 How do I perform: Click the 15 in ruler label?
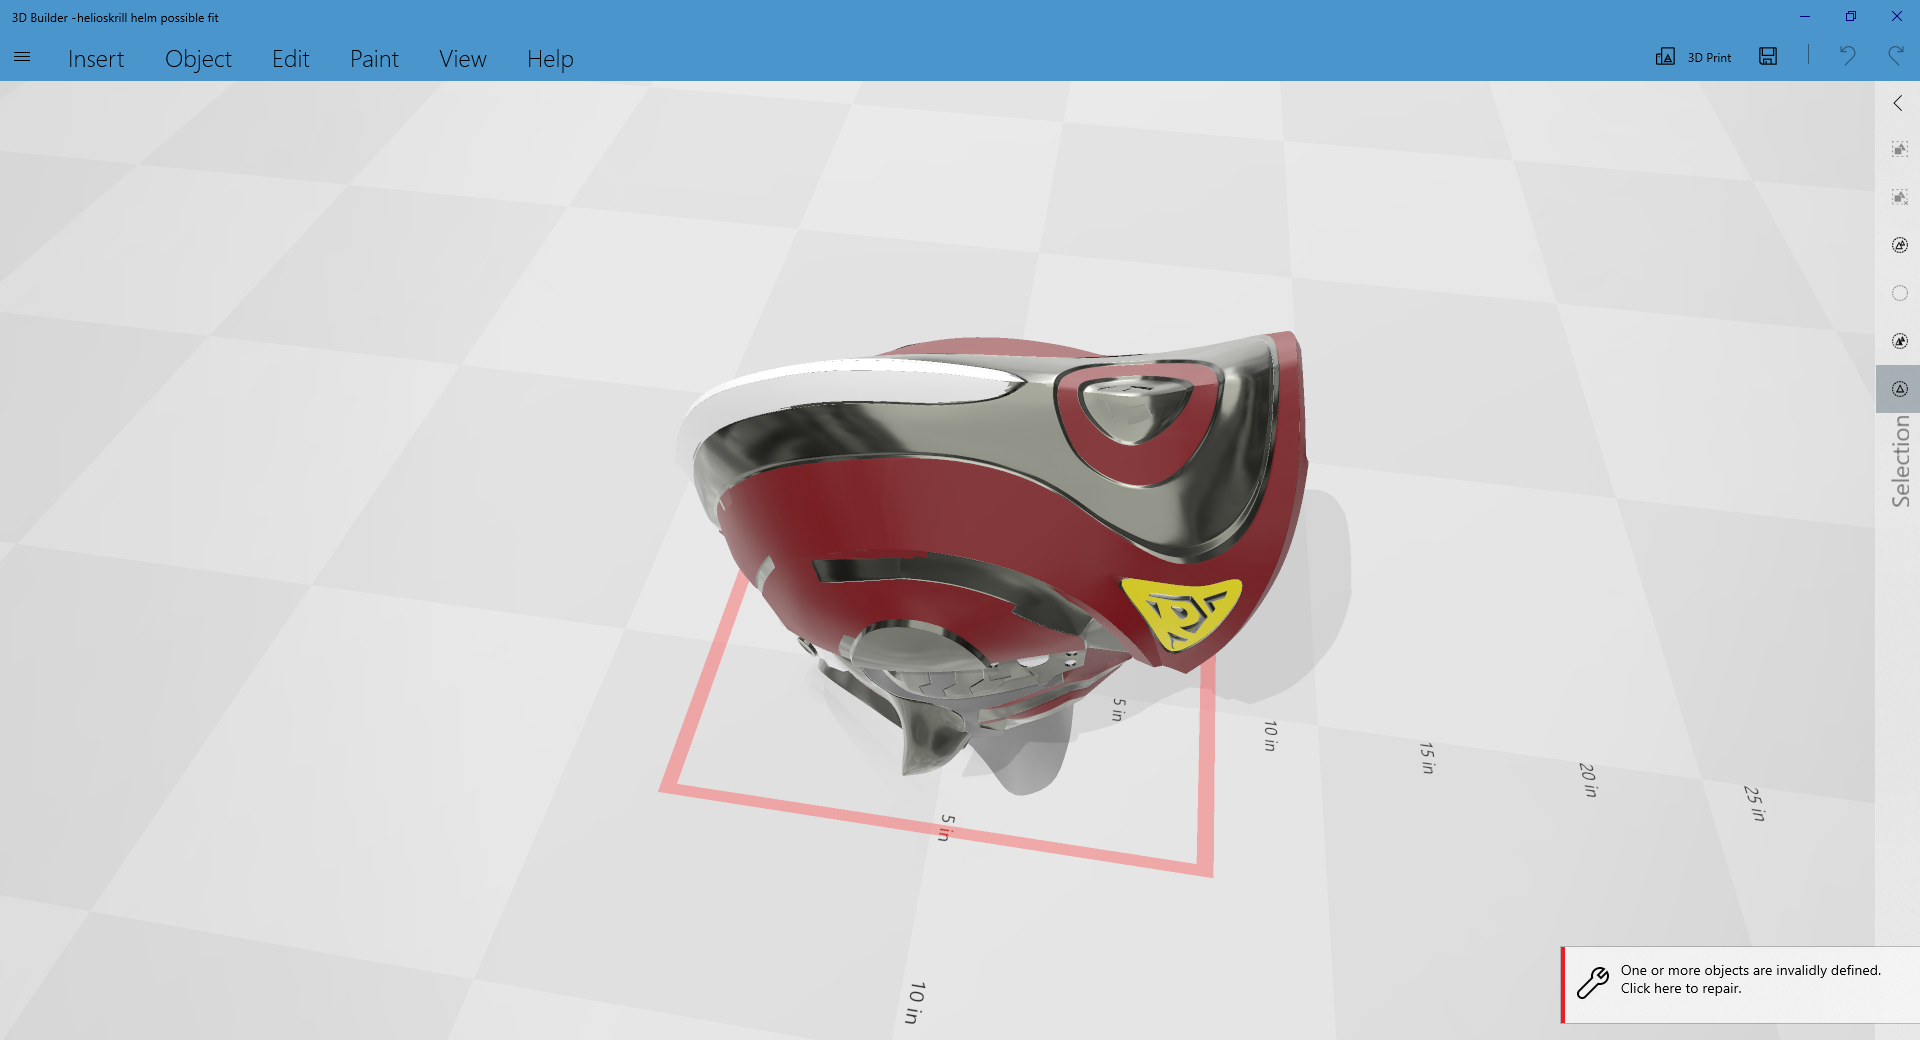click(1427, 758)
